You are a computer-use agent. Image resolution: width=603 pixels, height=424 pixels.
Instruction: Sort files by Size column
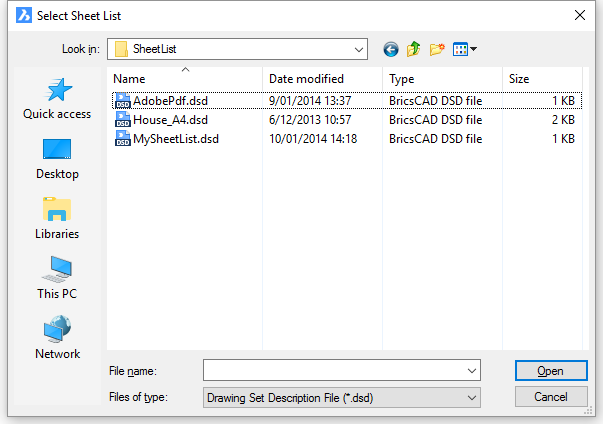coord(543,79)
